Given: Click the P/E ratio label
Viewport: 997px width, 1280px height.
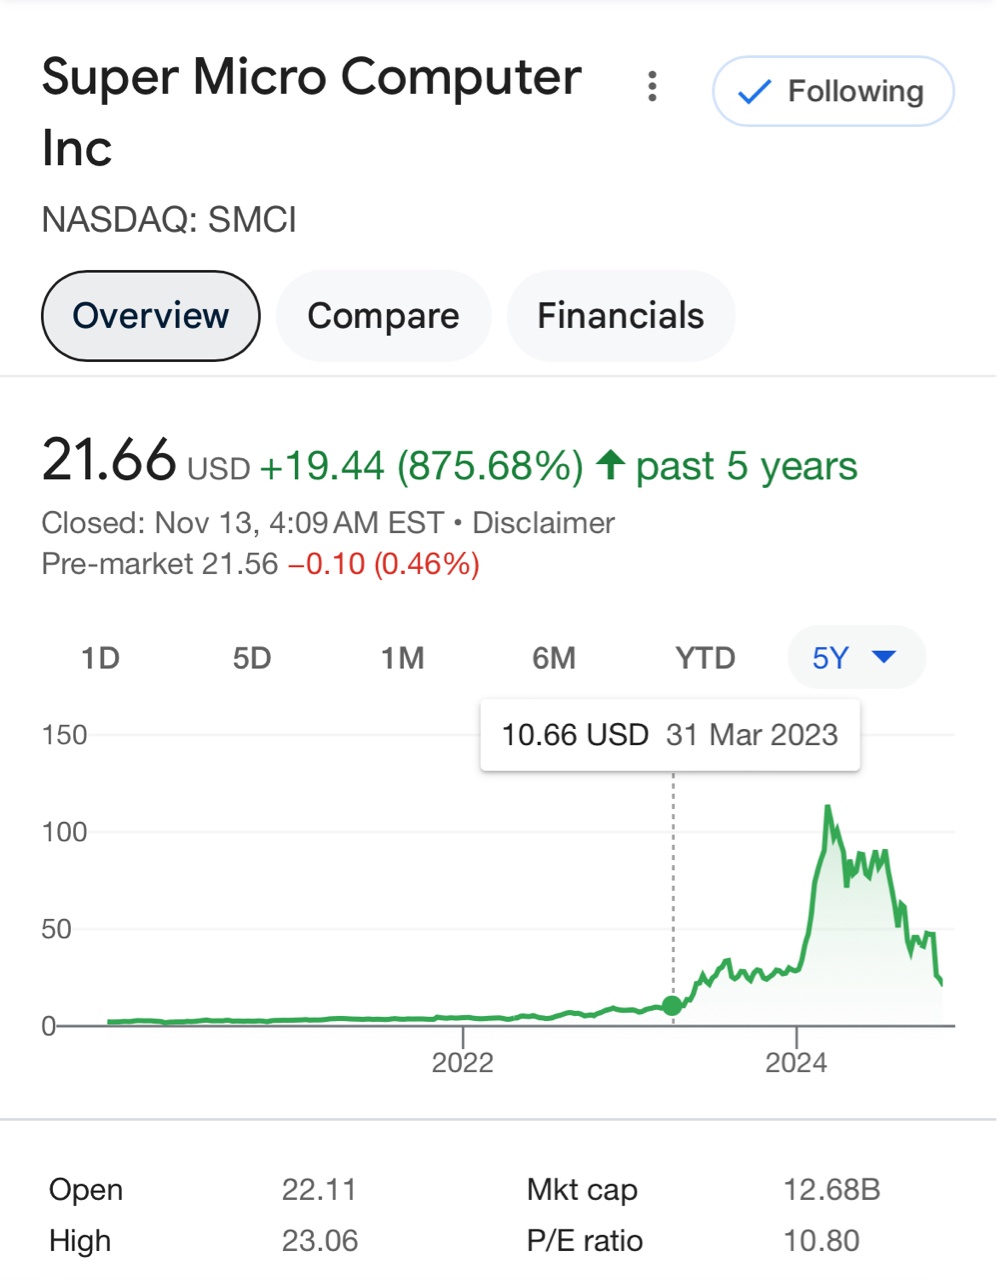Looking at the screenshot, I should [585, 1241].
